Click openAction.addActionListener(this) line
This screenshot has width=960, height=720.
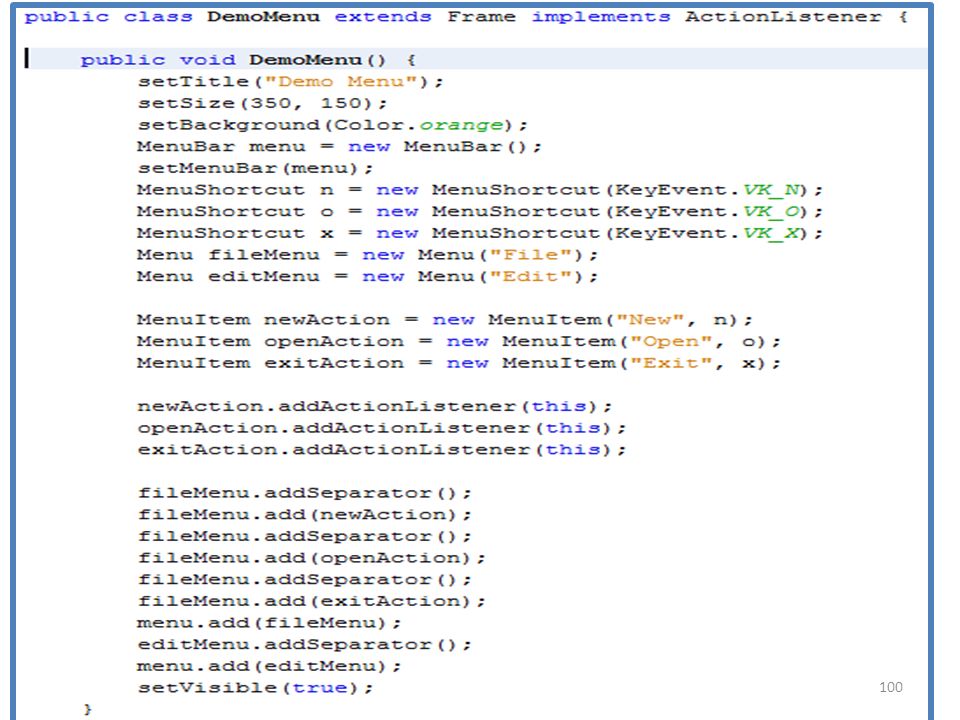coord(382,428)
